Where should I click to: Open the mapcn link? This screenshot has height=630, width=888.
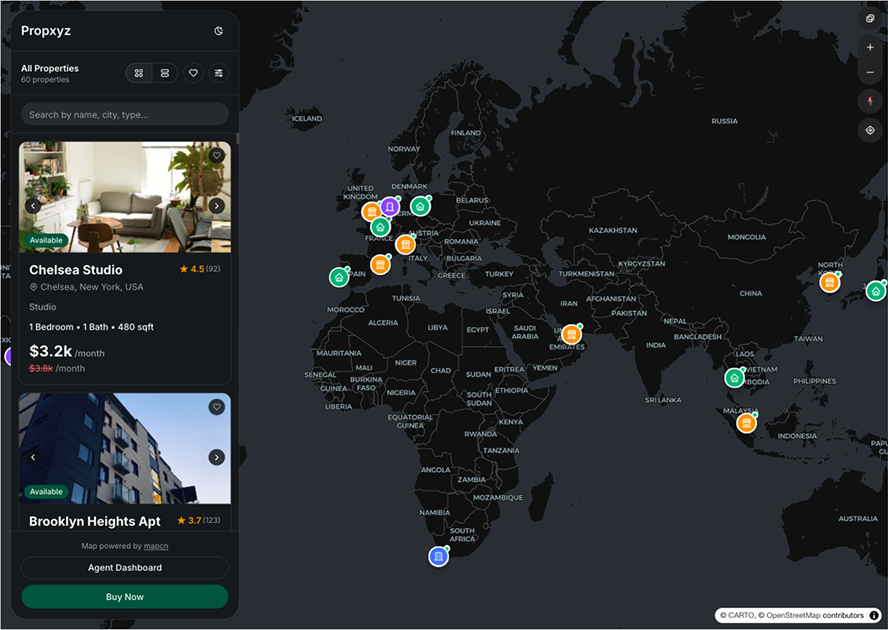(156, 546)
